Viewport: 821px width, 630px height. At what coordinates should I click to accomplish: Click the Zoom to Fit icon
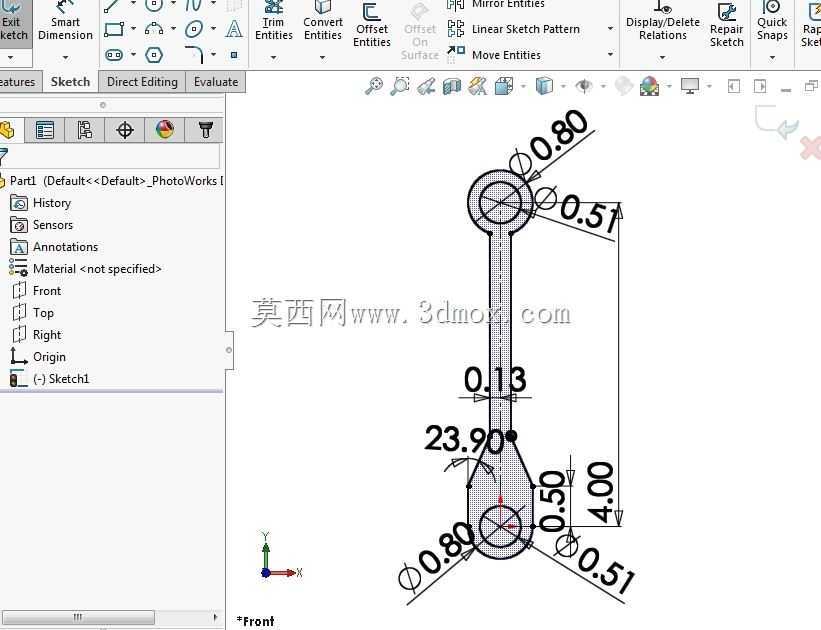coord(374,85)
